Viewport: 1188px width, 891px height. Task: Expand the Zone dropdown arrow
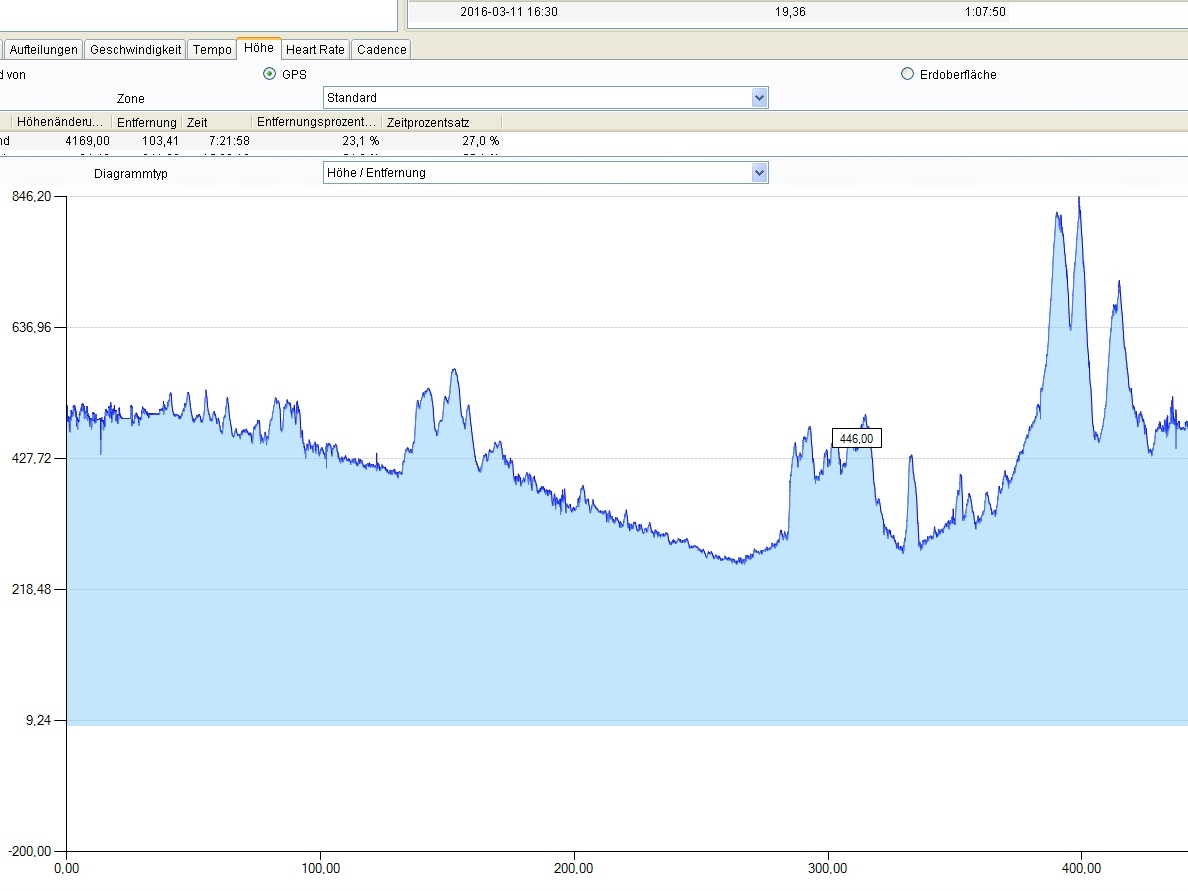[759, 98]
